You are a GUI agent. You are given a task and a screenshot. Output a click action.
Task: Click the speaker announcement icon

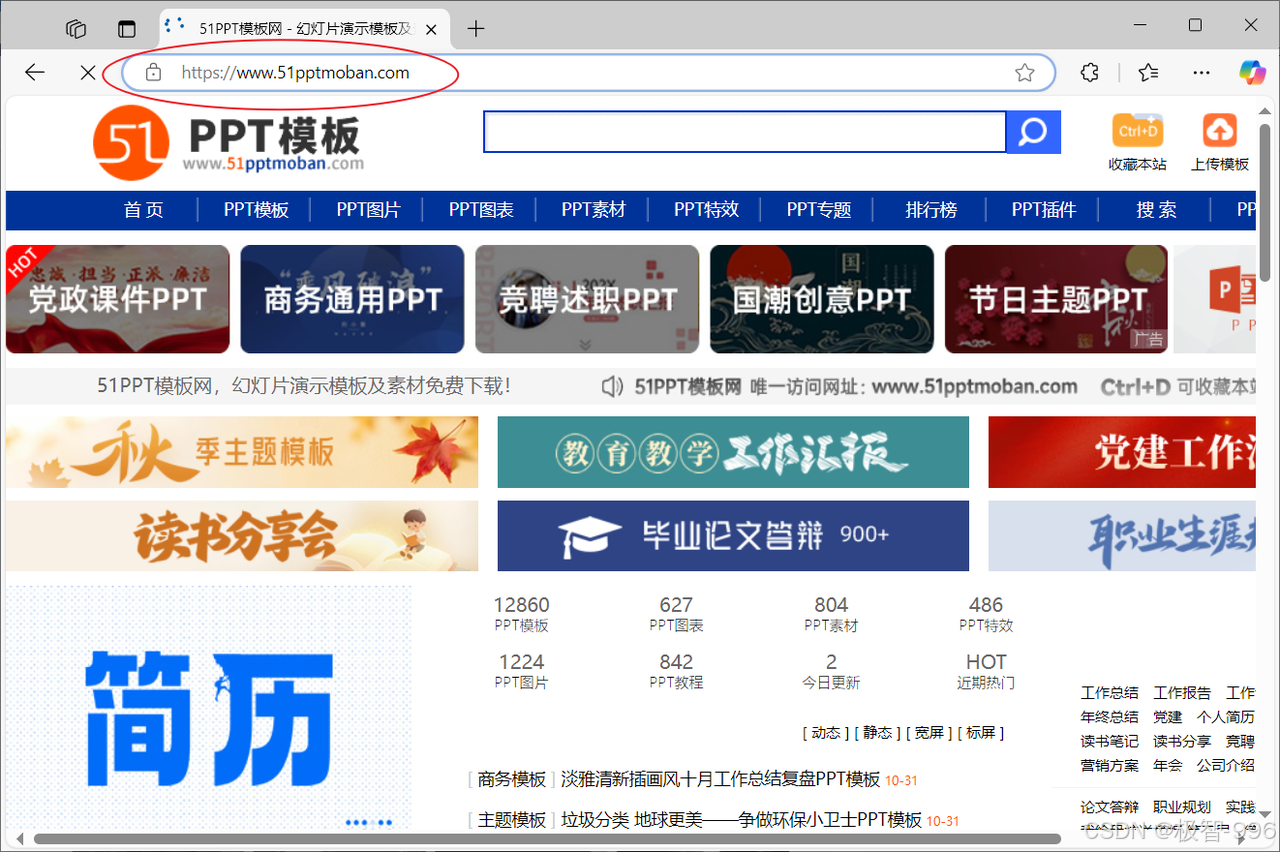pos(612,387)
